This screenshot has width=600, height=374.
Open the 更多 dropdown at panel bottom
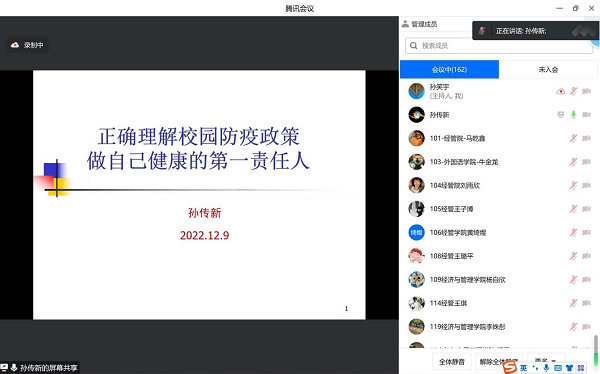coord(546,361)
